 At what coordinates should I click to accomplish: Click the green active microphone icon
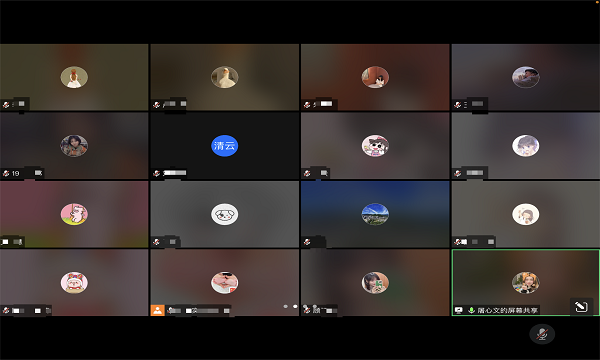pos(471,310)
